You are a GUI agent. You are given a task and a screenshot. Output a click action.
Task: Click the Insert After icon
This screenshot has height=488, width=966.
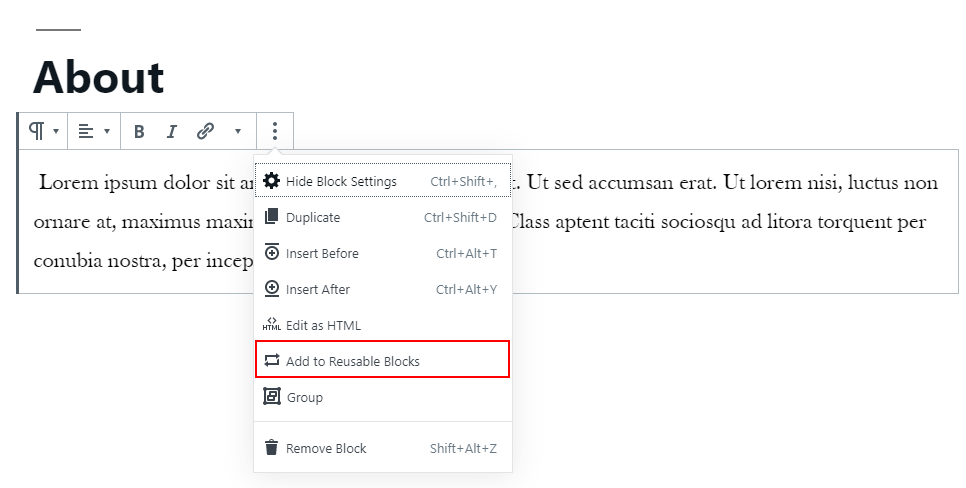272,288
